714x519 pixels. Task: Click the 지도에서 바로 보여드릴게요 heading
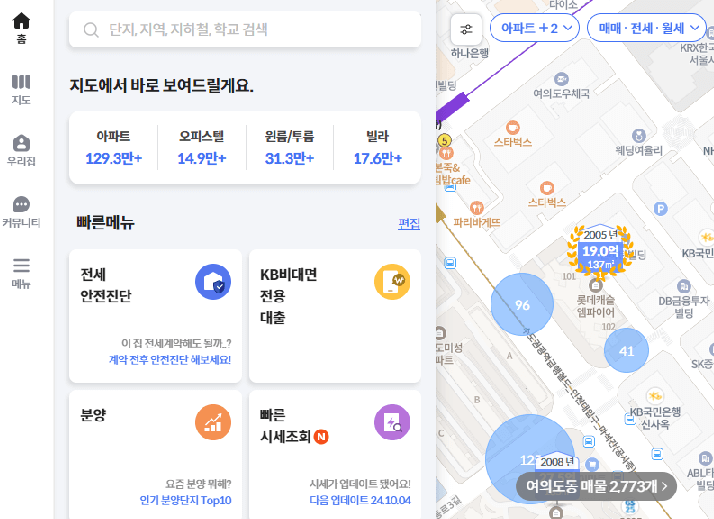[161, 85]
